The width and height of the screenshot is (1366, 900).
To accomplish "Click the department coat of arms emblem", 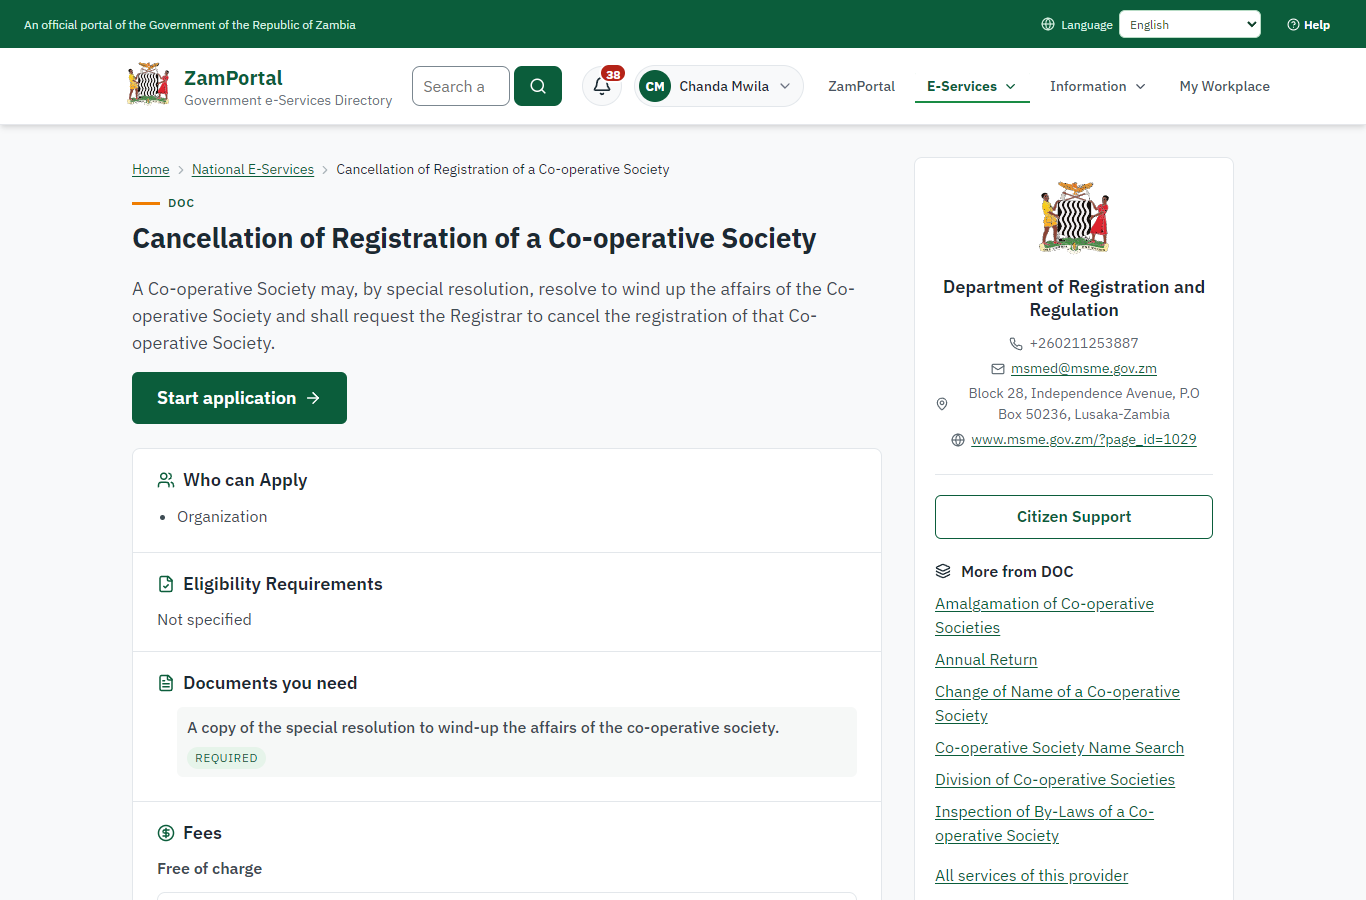I will click(x=1074, y=217).
